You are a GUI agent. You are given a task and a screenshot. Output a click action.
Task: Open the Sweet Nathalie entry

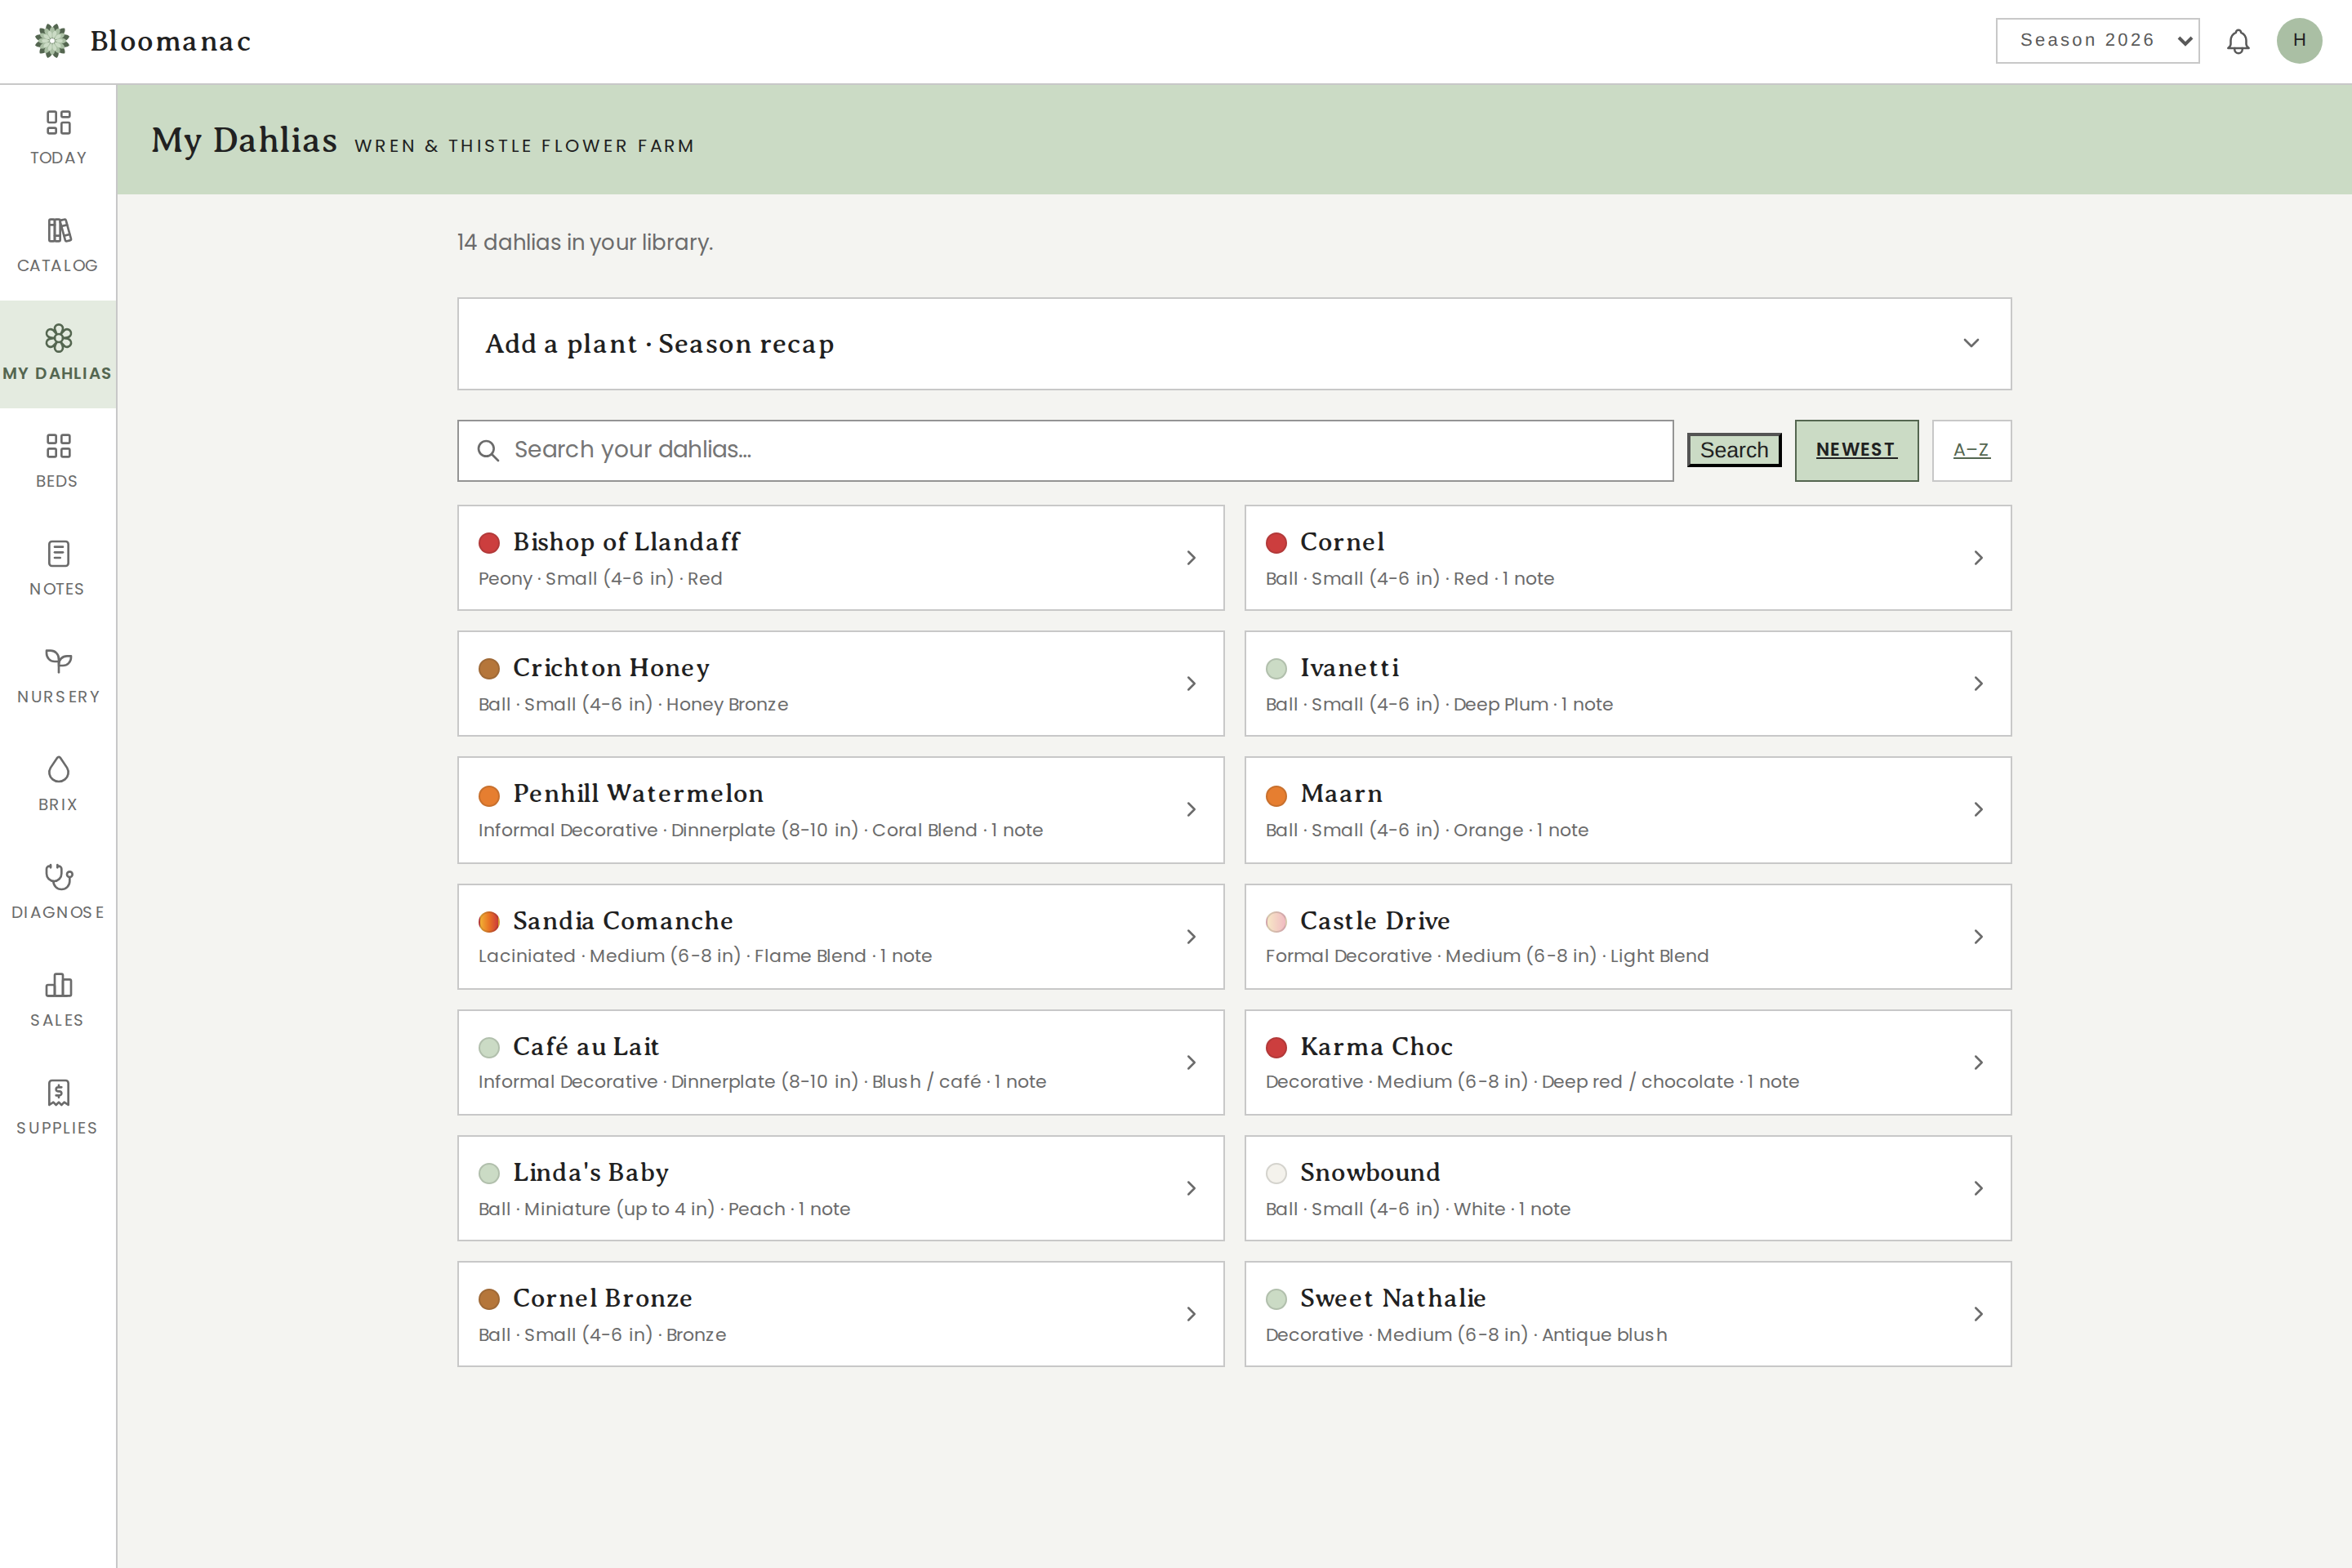click(1627, 1315)
